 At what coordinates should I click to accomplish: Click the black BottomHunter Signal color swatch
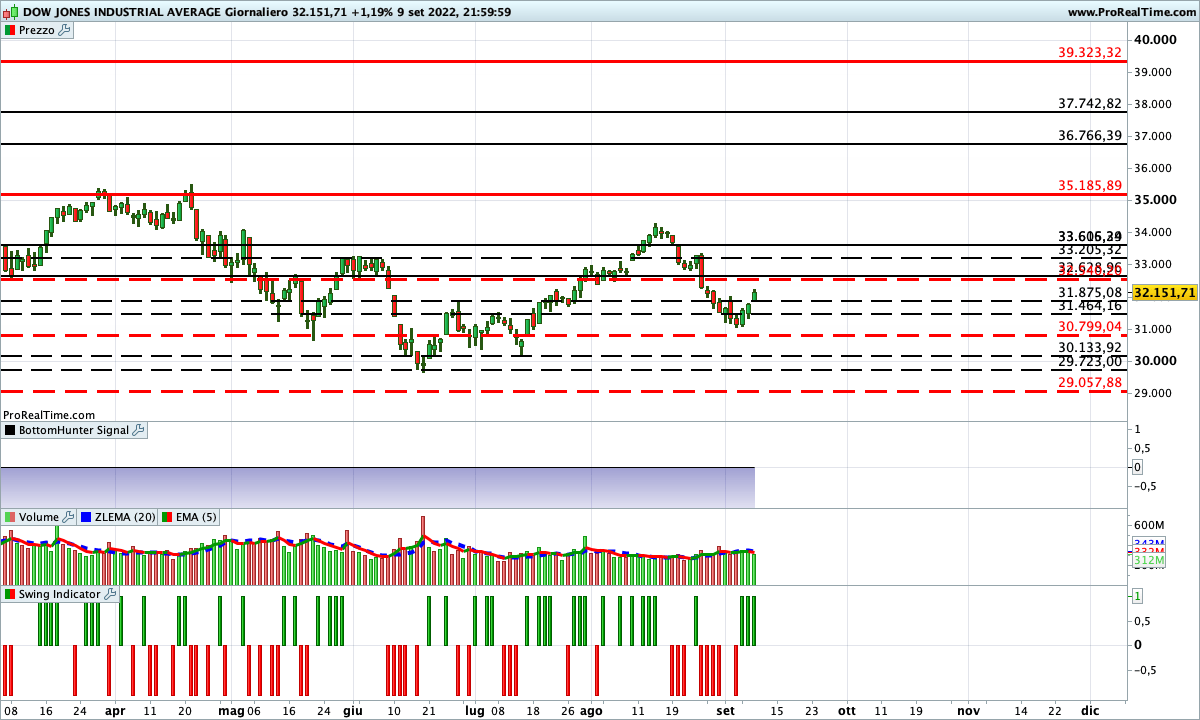[8, 430]
